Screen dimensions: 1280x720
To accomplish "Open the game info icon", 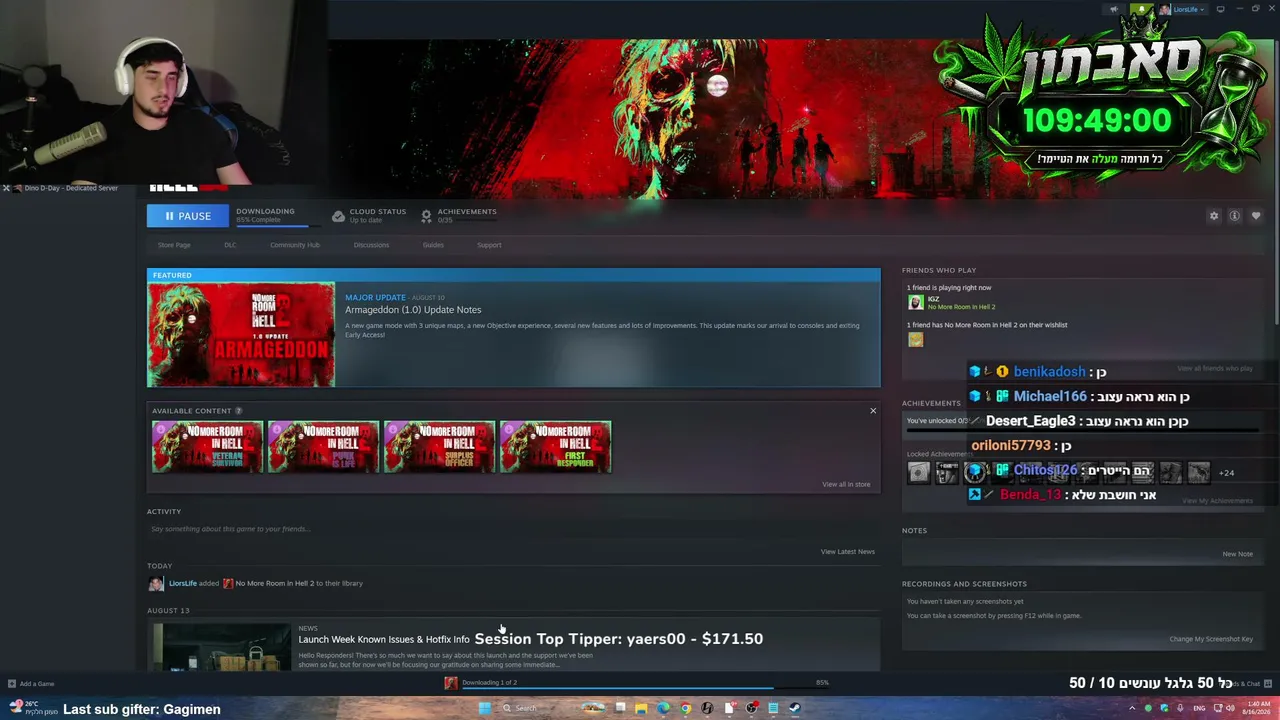I will (x=1235, y=216).
